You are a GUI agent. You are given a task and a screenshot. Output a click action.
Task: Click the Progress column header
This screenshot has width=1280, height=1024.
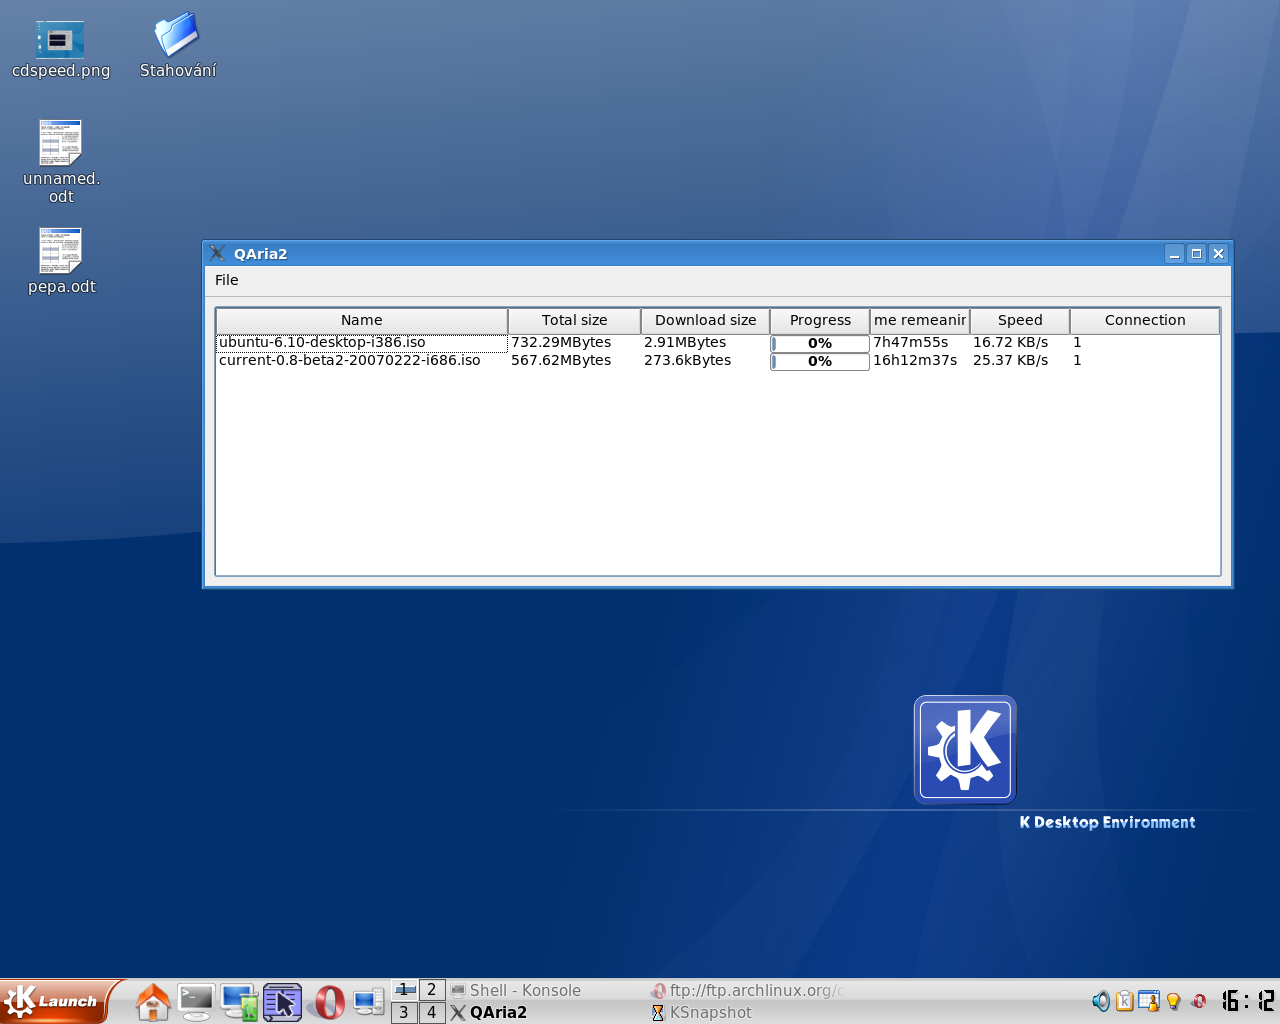pyautogui.click(x=820, y=320)
